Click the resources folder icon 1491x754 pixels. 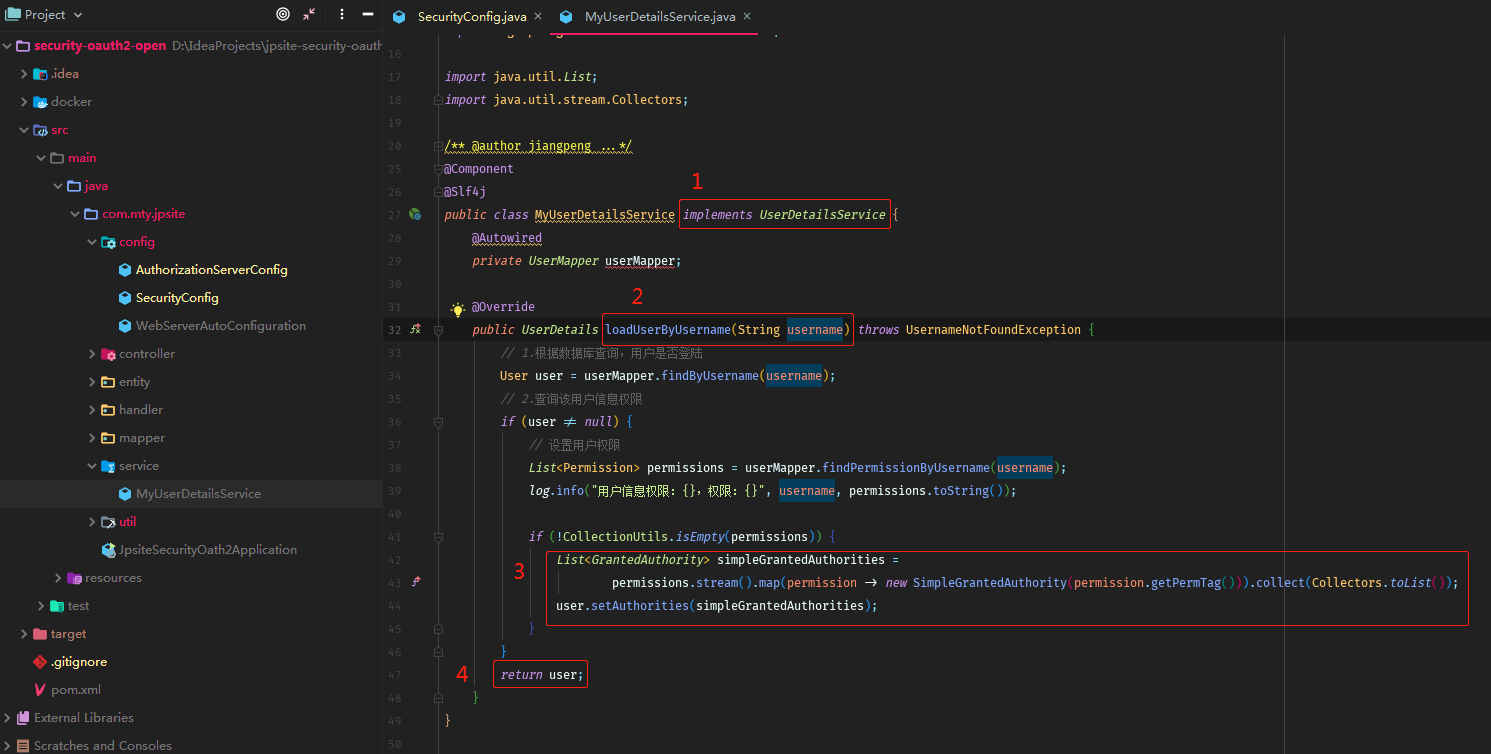[75, 578]
